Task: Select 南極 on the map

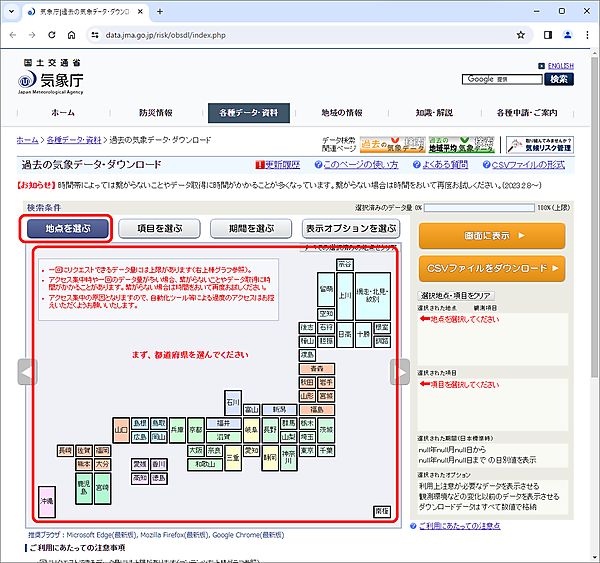Action: click(382, 511)
